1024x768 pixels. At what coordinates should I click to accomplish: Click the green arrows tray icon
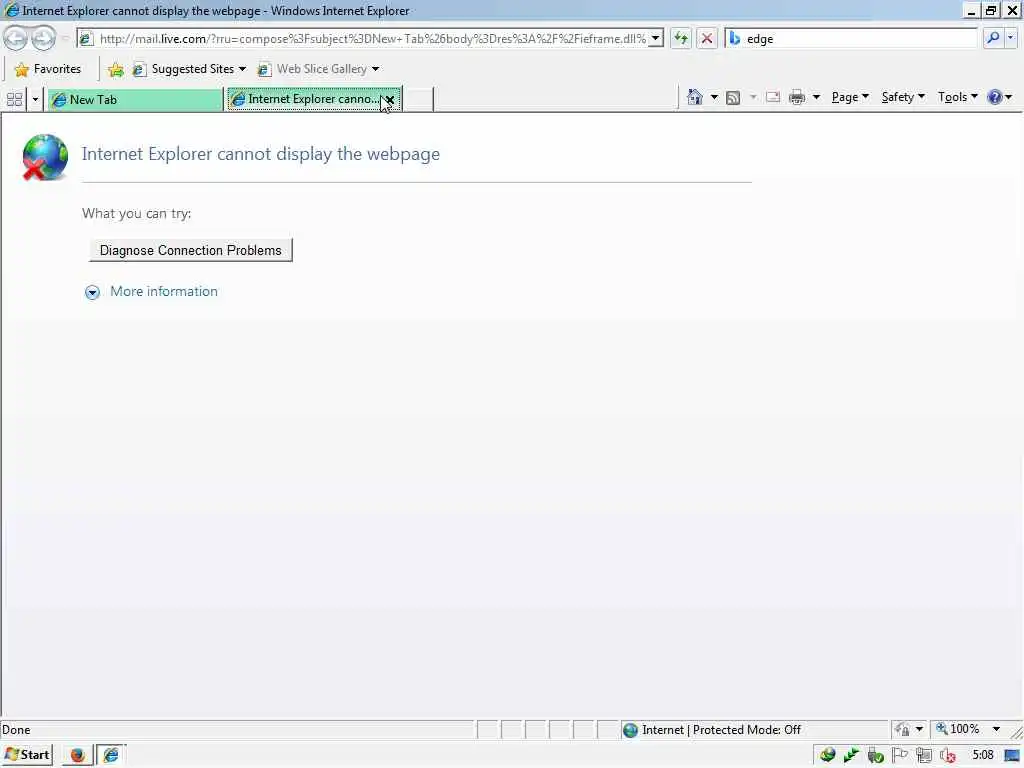pyautogui.click(x=851, y=755)
